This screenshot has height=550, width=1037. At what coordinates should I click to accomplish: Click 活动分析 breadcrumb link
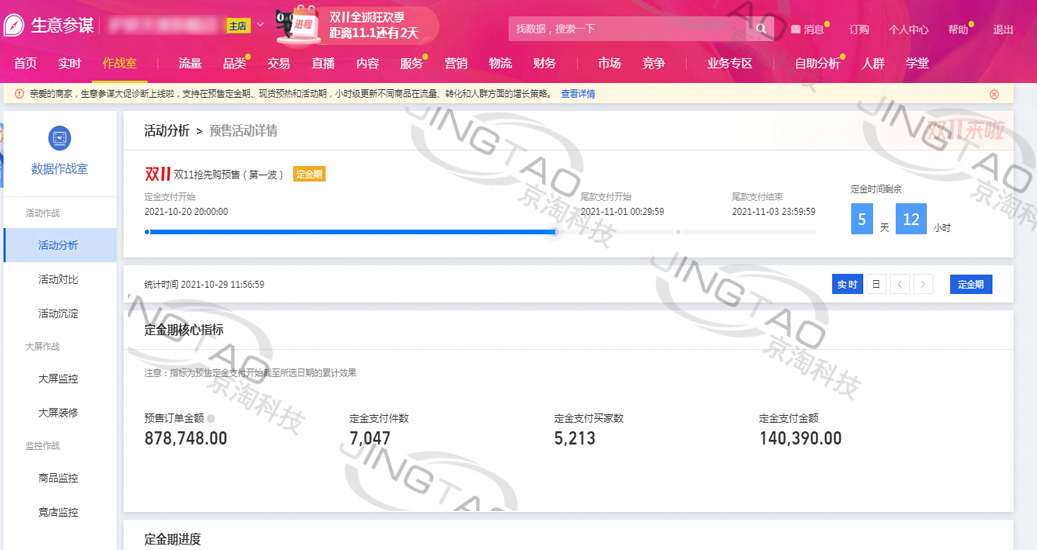[x=167, y=131]
